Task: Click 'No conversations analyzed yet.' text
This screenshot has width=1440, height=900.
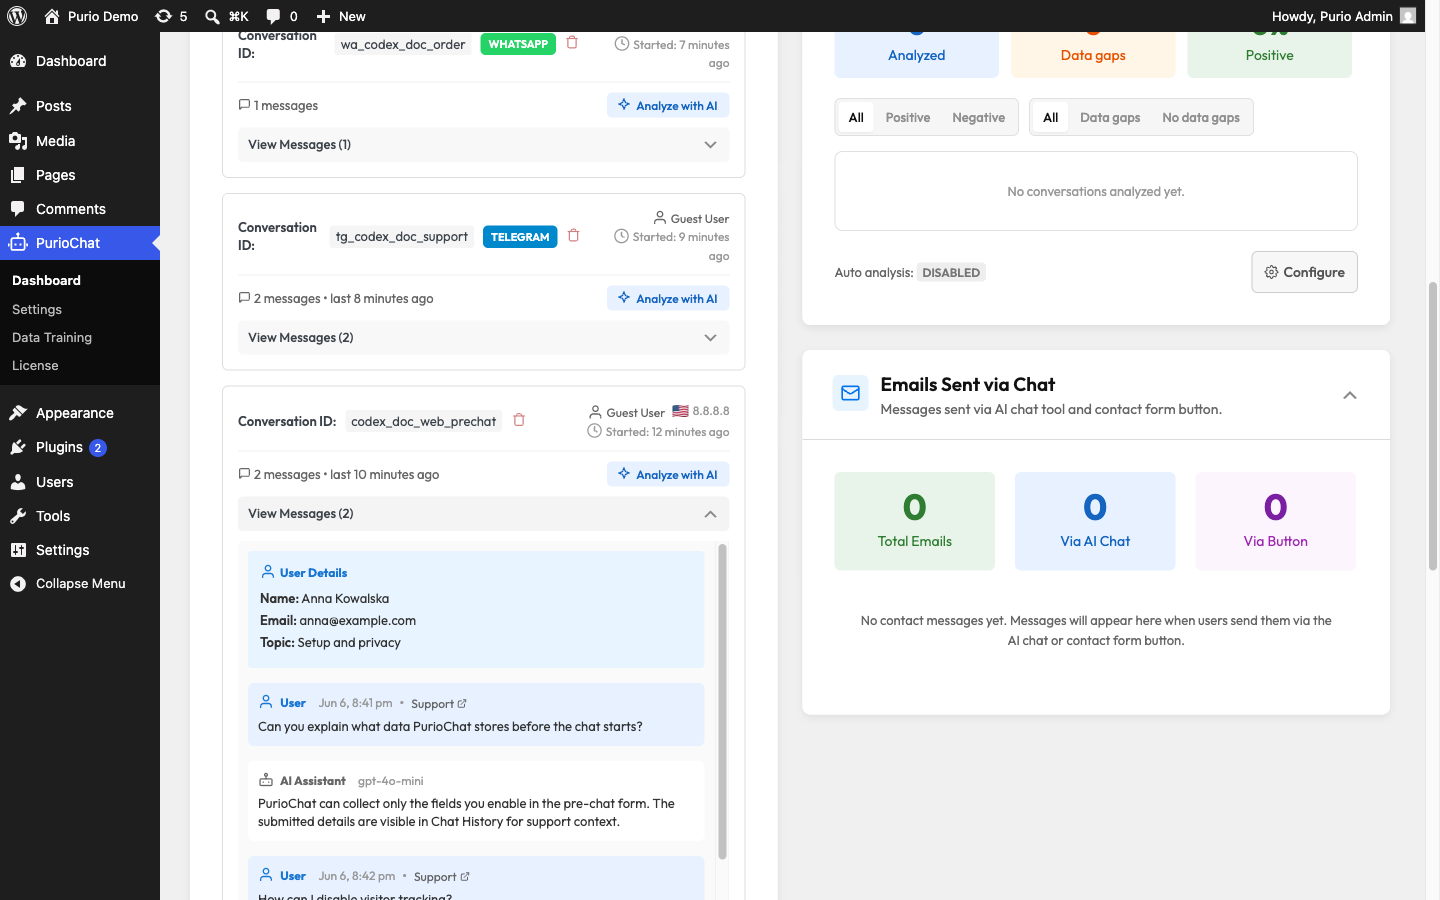Action: [x=1096, y=191]
